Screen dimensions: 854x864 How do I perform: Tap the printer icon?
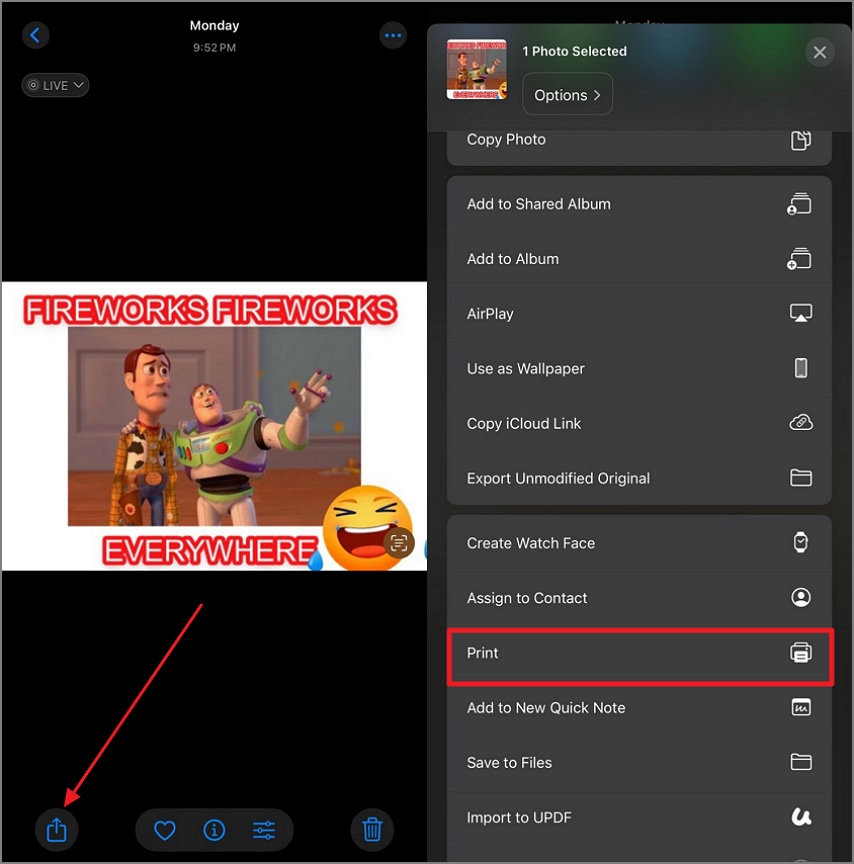coord(801,652)
